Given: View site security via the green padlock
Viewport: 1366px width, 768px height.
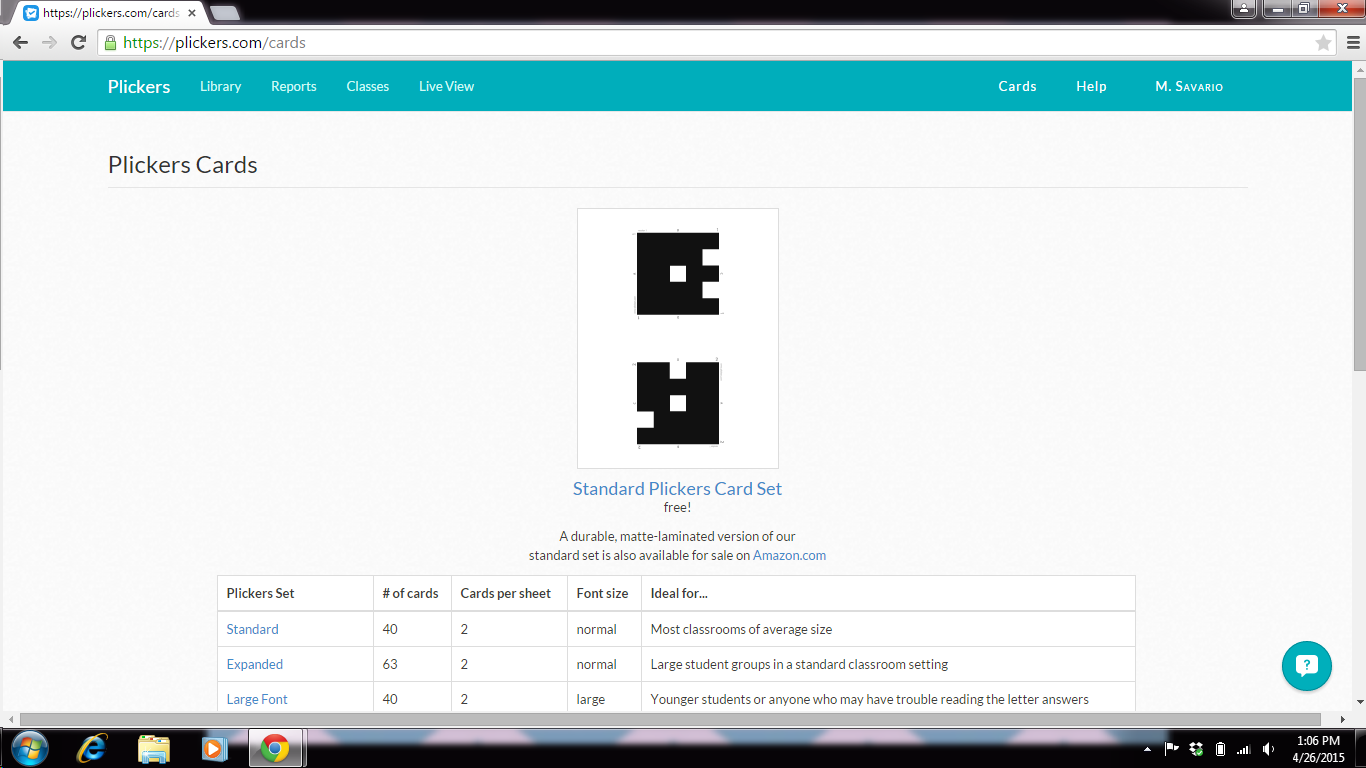Looking at the screenshot, I should [110, 43].
